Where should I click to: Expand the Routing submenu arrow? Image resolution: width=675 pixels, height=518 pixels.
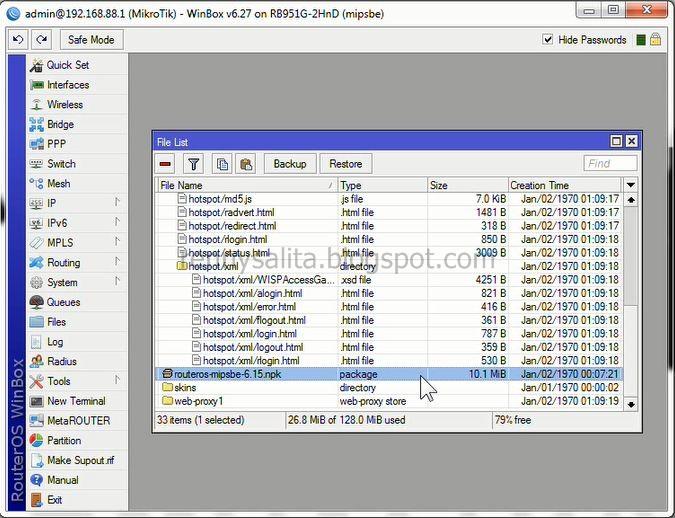click(x=117, y=261)
